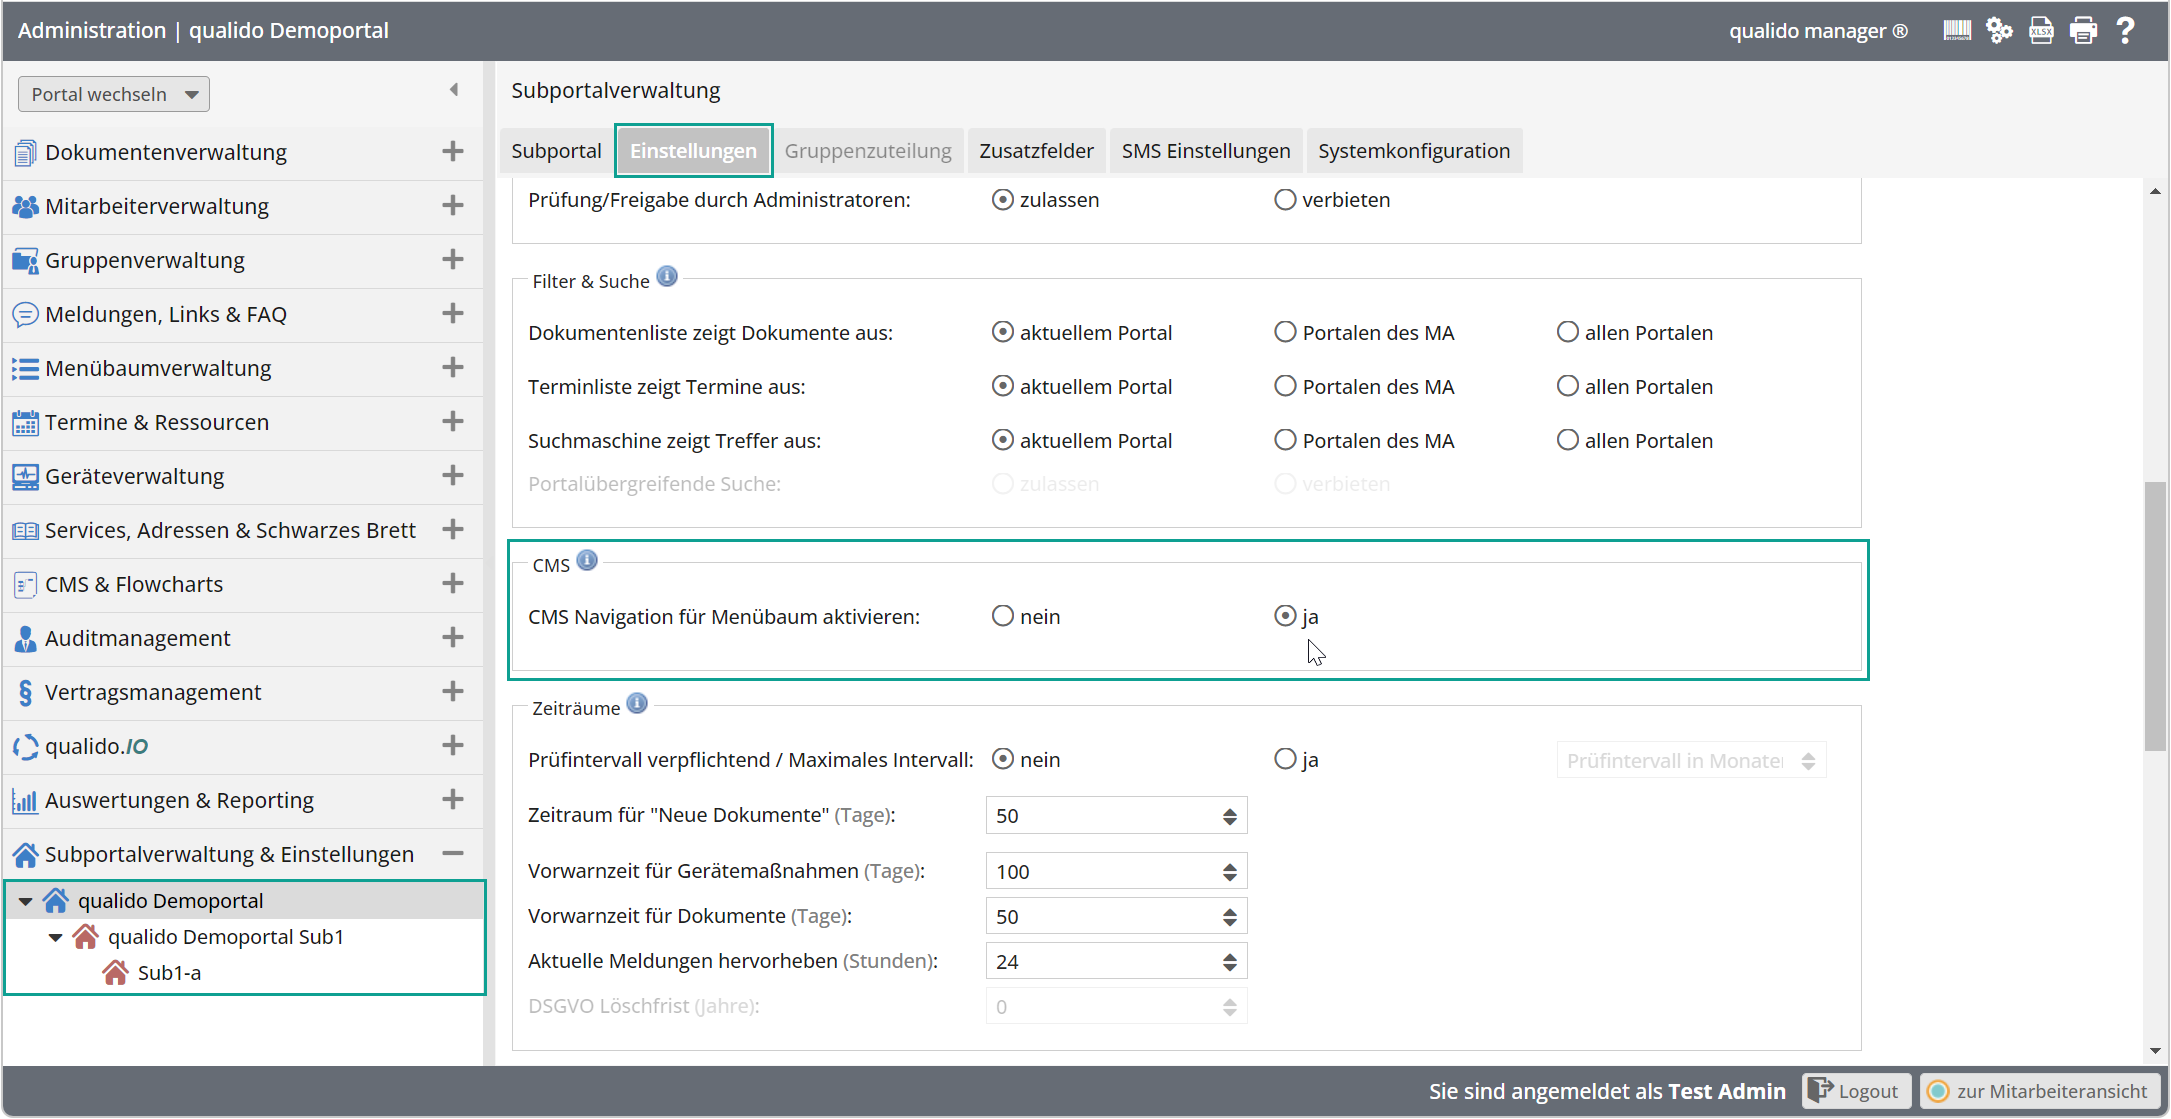Screen dimensions: 2171x1119
Task: Click the Zeitraum für Neue Dokumente stepper arrows
Action: (1229, 816)
